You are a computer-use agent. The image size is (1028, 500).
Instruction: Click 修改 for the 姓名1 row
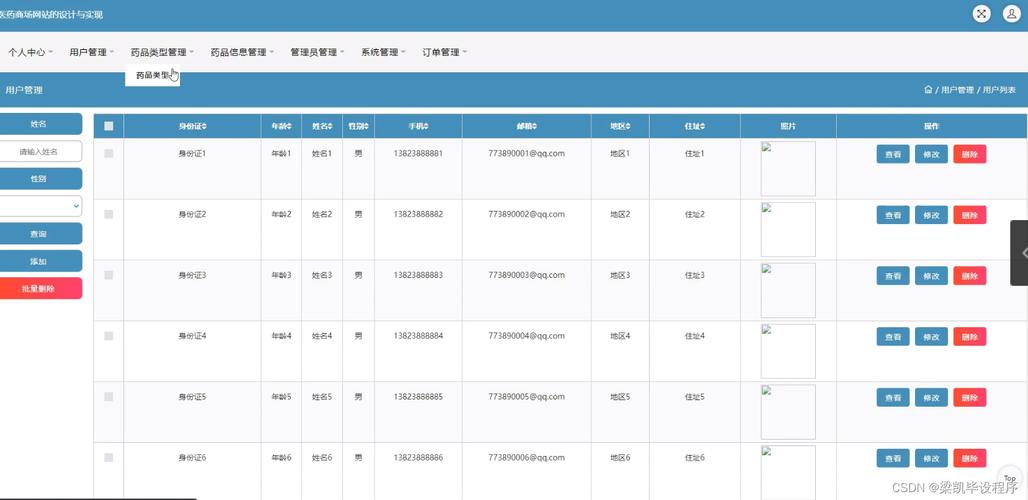point(932,154)
